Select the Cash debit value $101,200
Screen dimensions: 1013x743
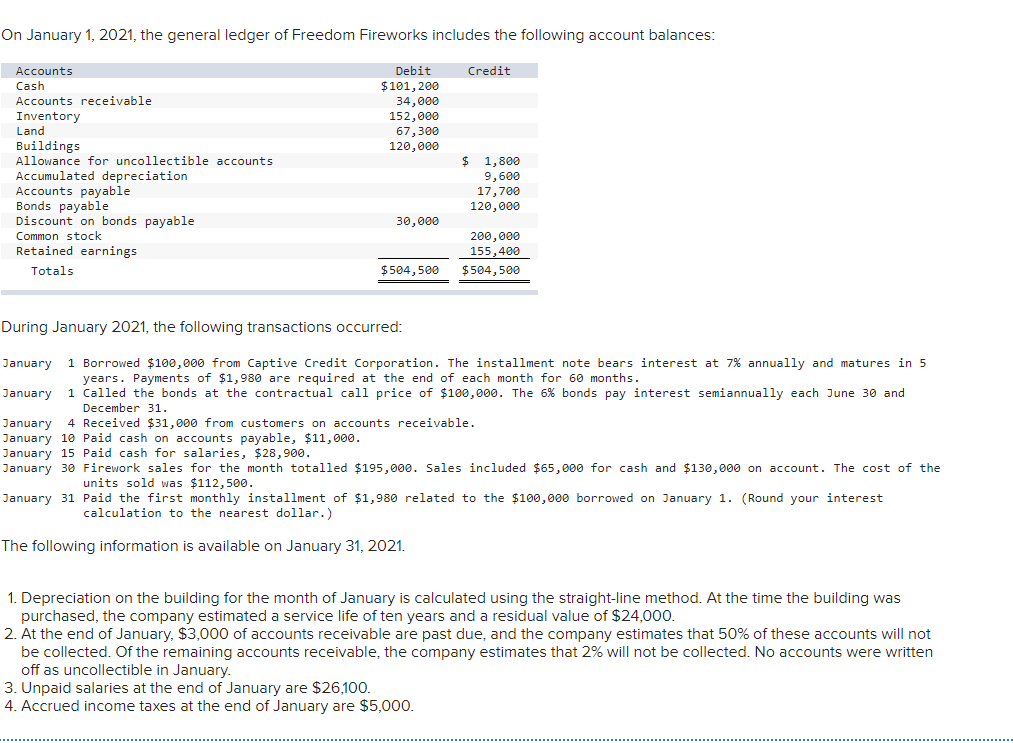[410, 86]
